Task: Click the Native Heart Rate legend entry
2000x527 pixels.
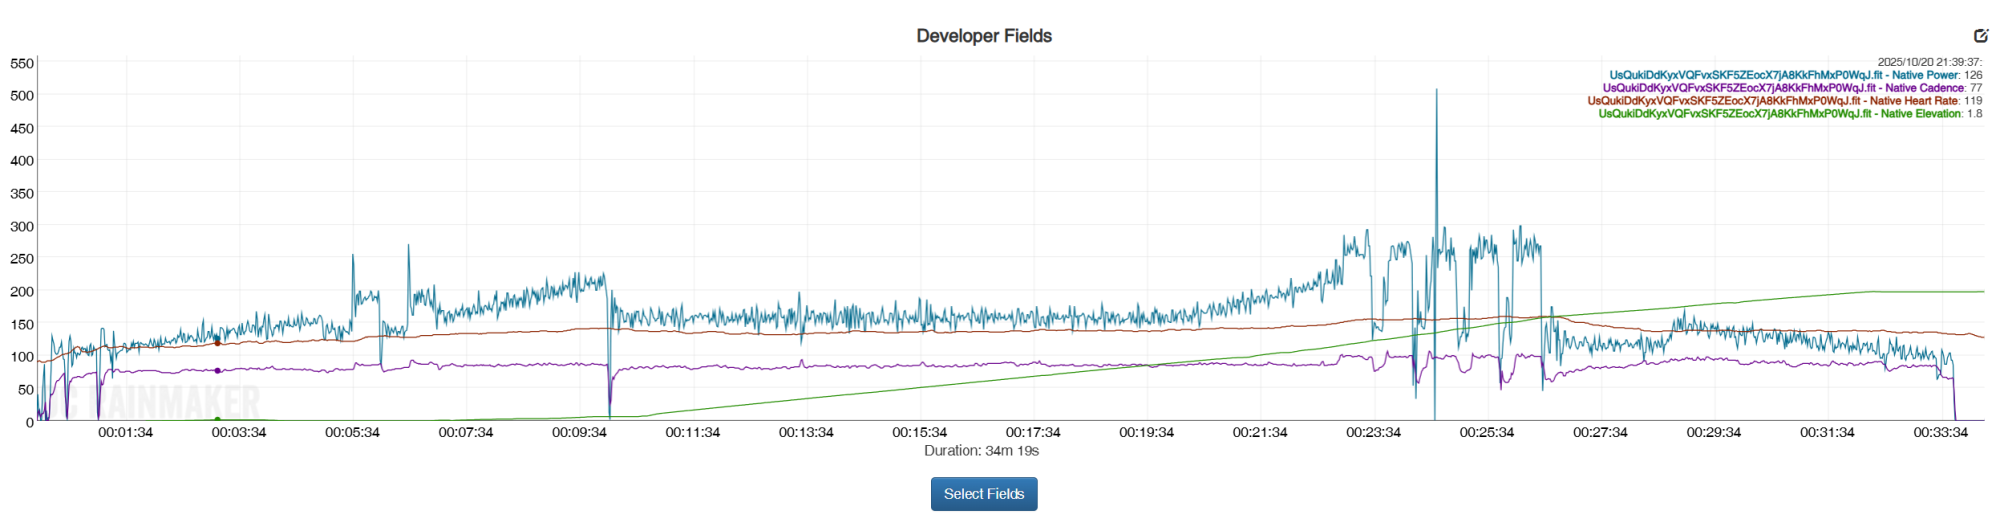Action: click(1784, 101)
